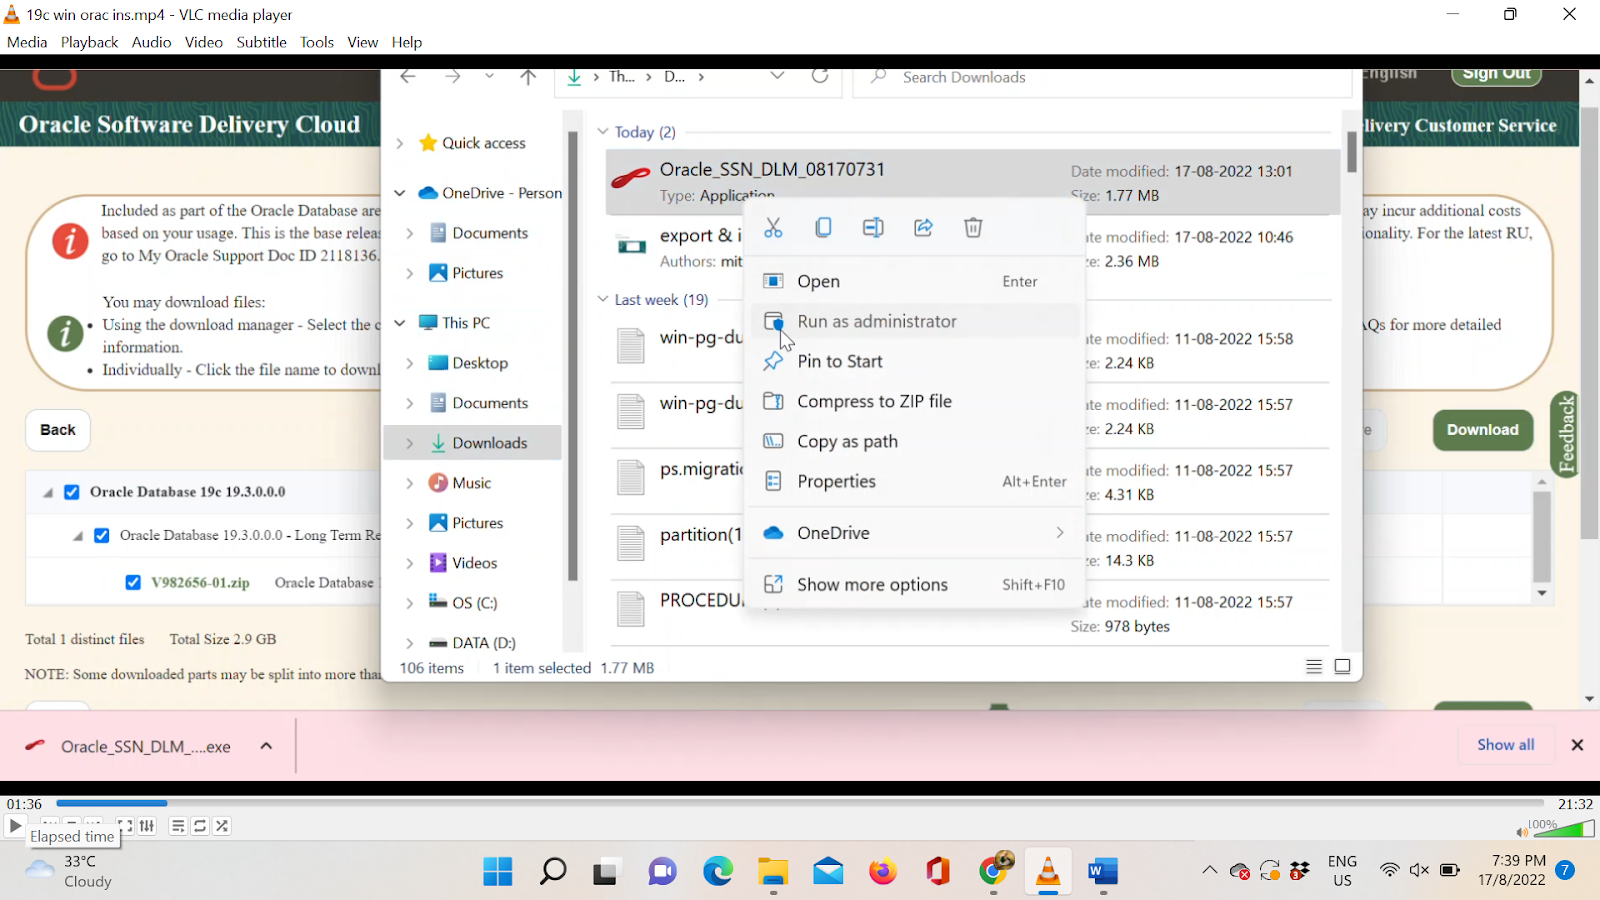
Task: Click the Rename icon in the context menu
Action: click(x=873, y=228)
